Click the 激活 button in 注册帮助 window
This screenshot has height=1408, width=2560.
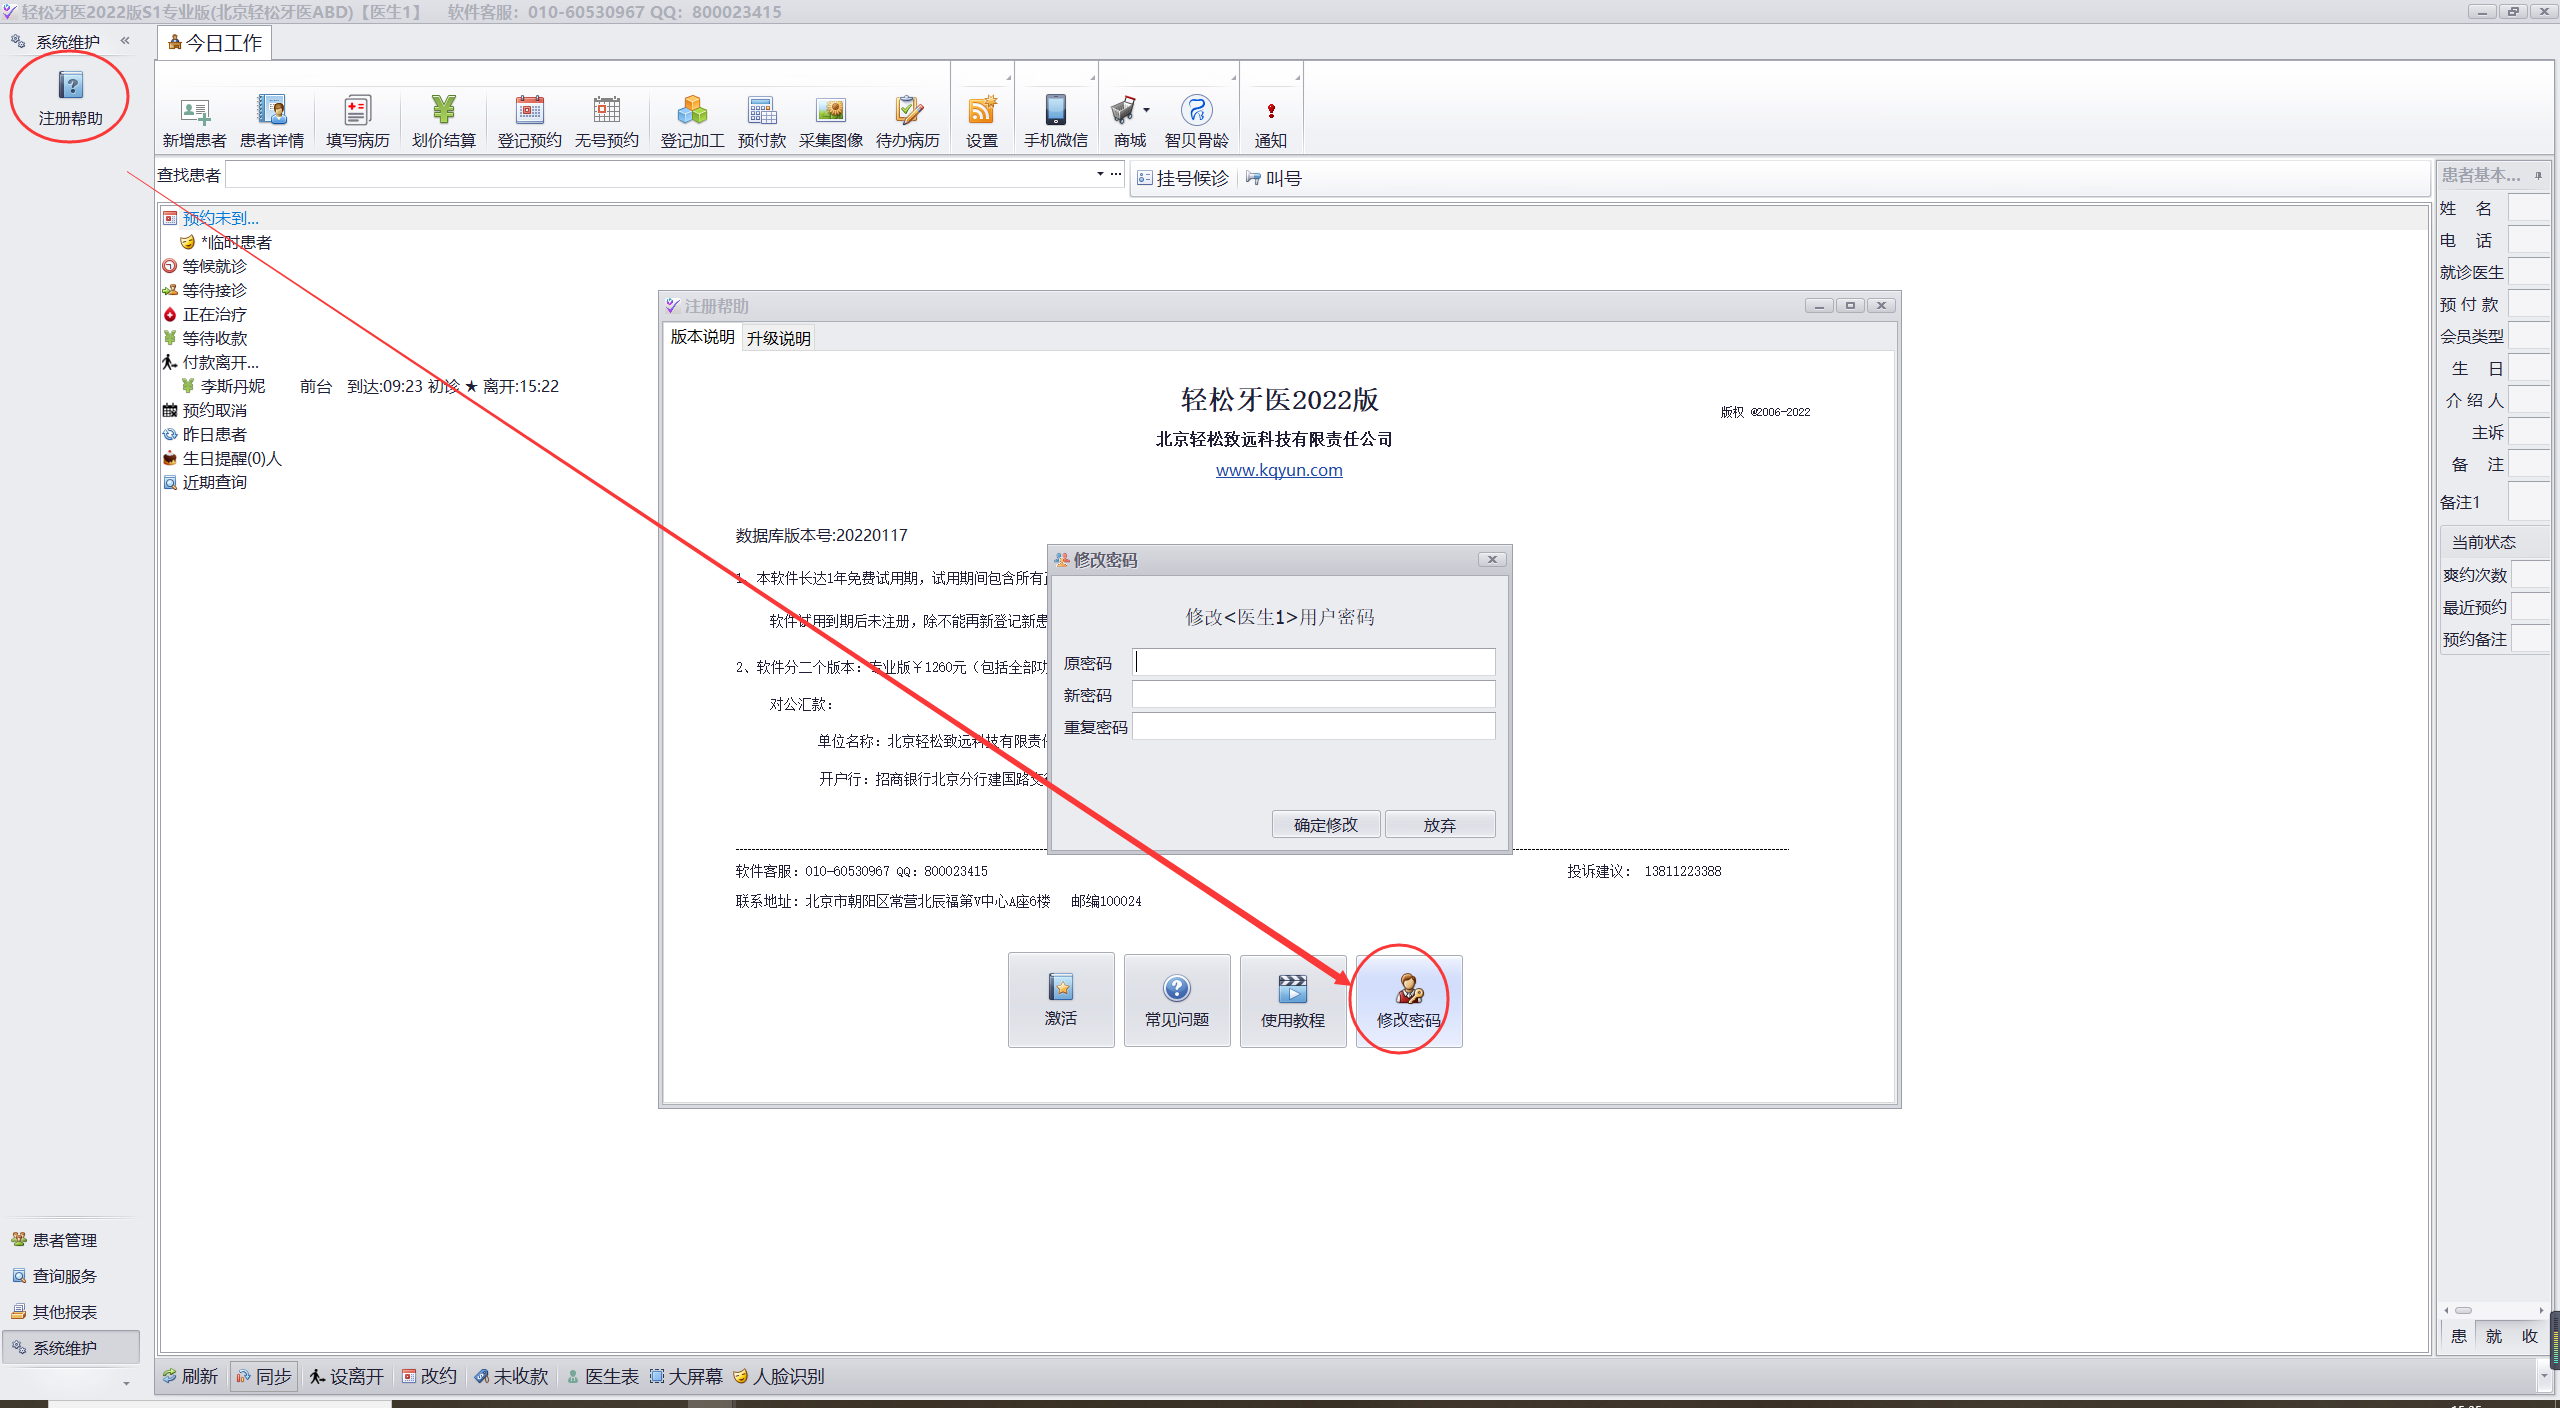[1061, 1000]
